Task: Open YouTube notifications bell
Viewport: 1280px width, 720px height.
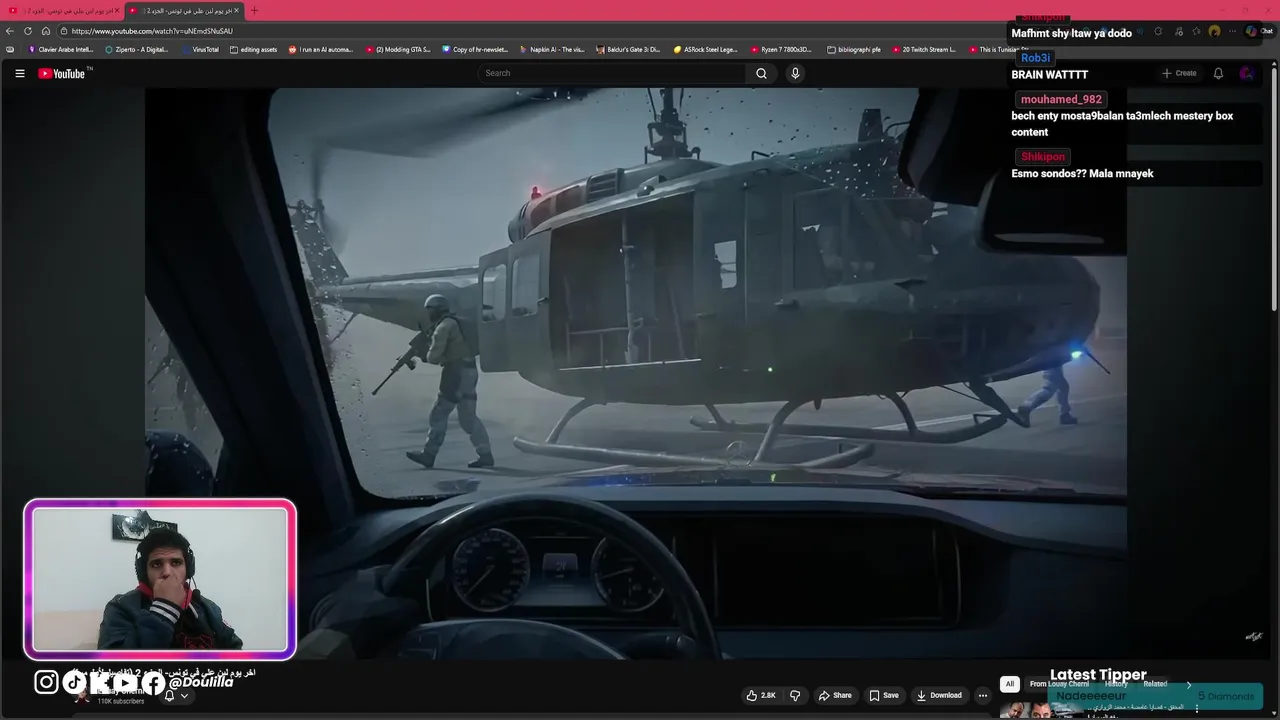Action: coord(1218,73)
